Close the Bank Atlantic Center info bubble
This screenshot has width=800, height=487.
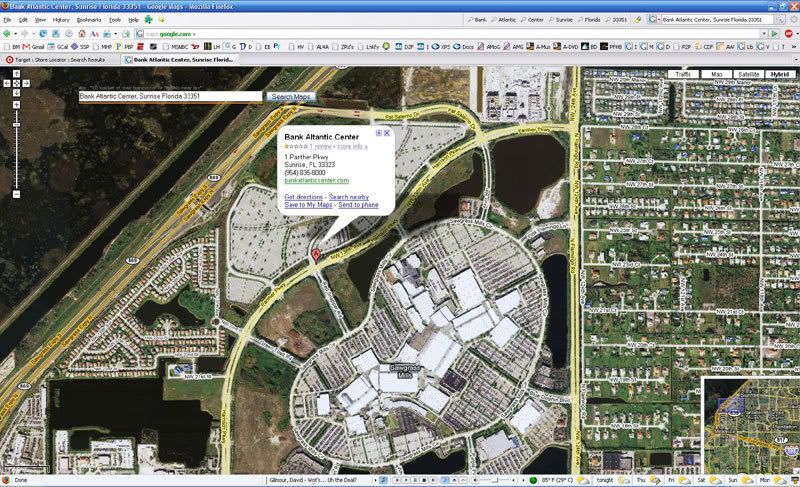[x=387, y=133]
